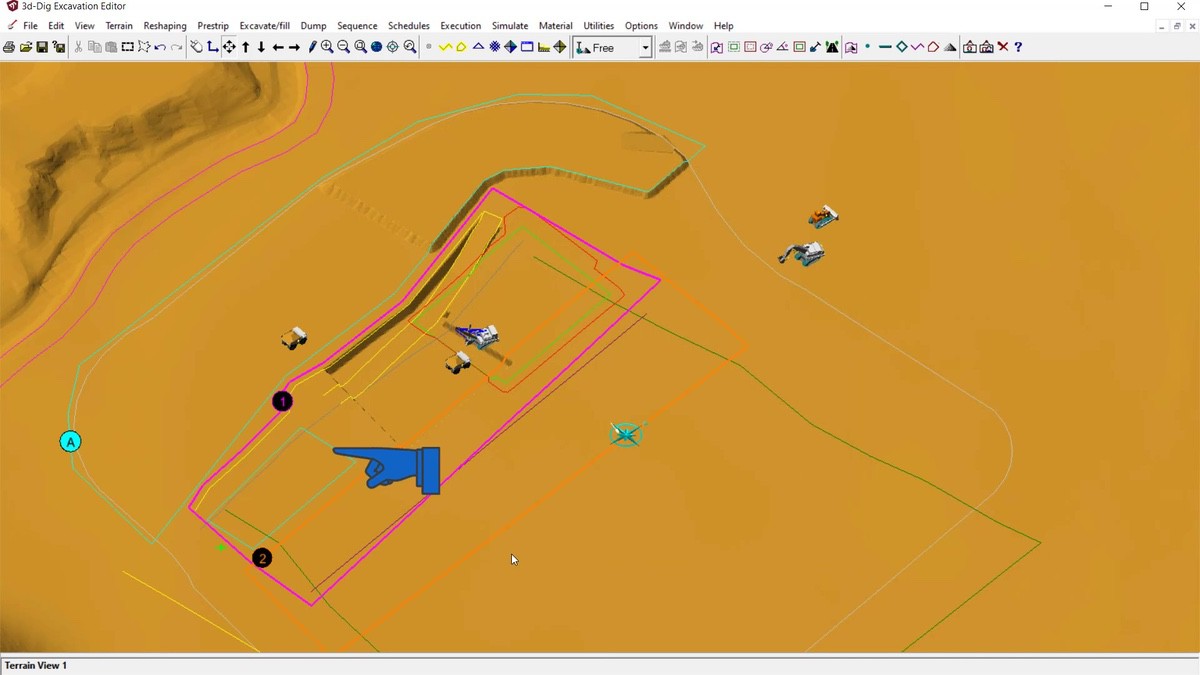Open the View menu

click(85, 26)
